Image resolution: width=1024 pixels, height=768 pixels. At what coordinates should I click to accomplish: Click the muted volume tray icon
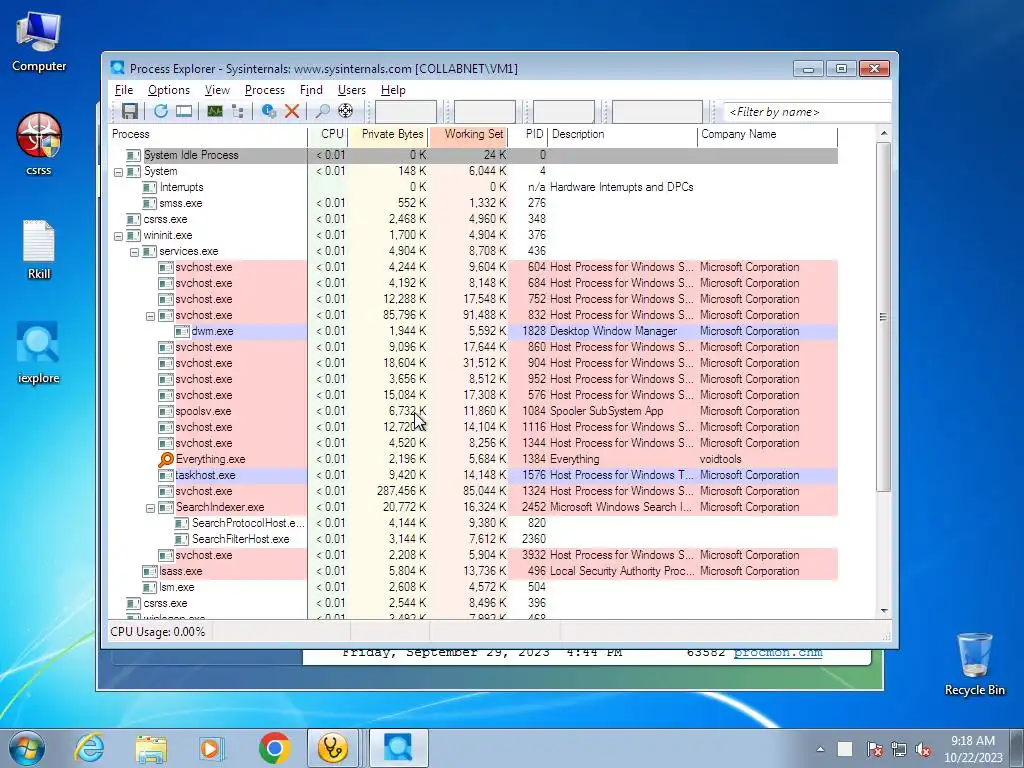coord(923,749)
